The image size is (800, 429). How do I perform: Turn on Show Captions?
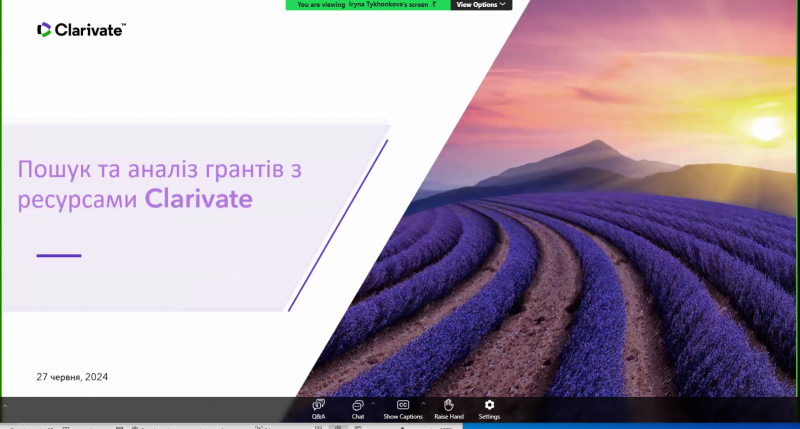click(x=403, y=410)
